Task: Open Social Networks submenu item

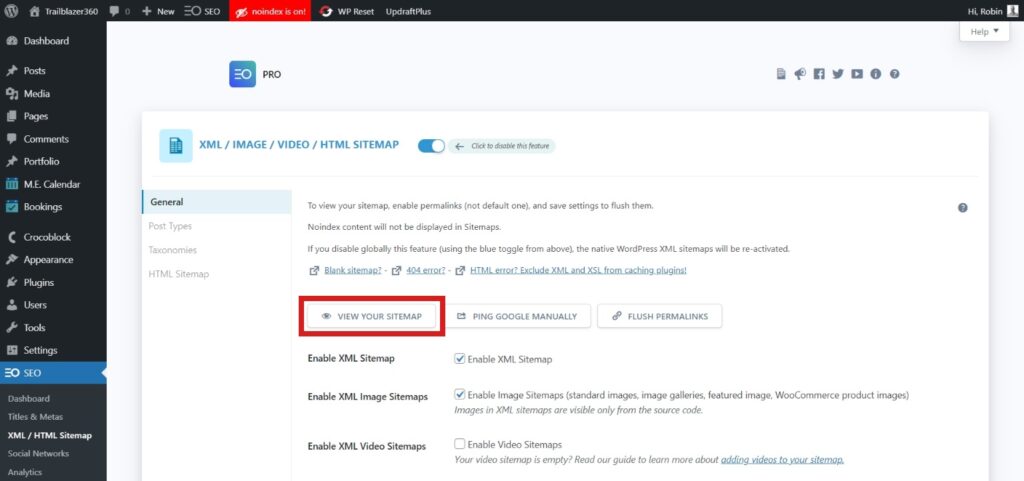Action: click(x=38, y=454)
